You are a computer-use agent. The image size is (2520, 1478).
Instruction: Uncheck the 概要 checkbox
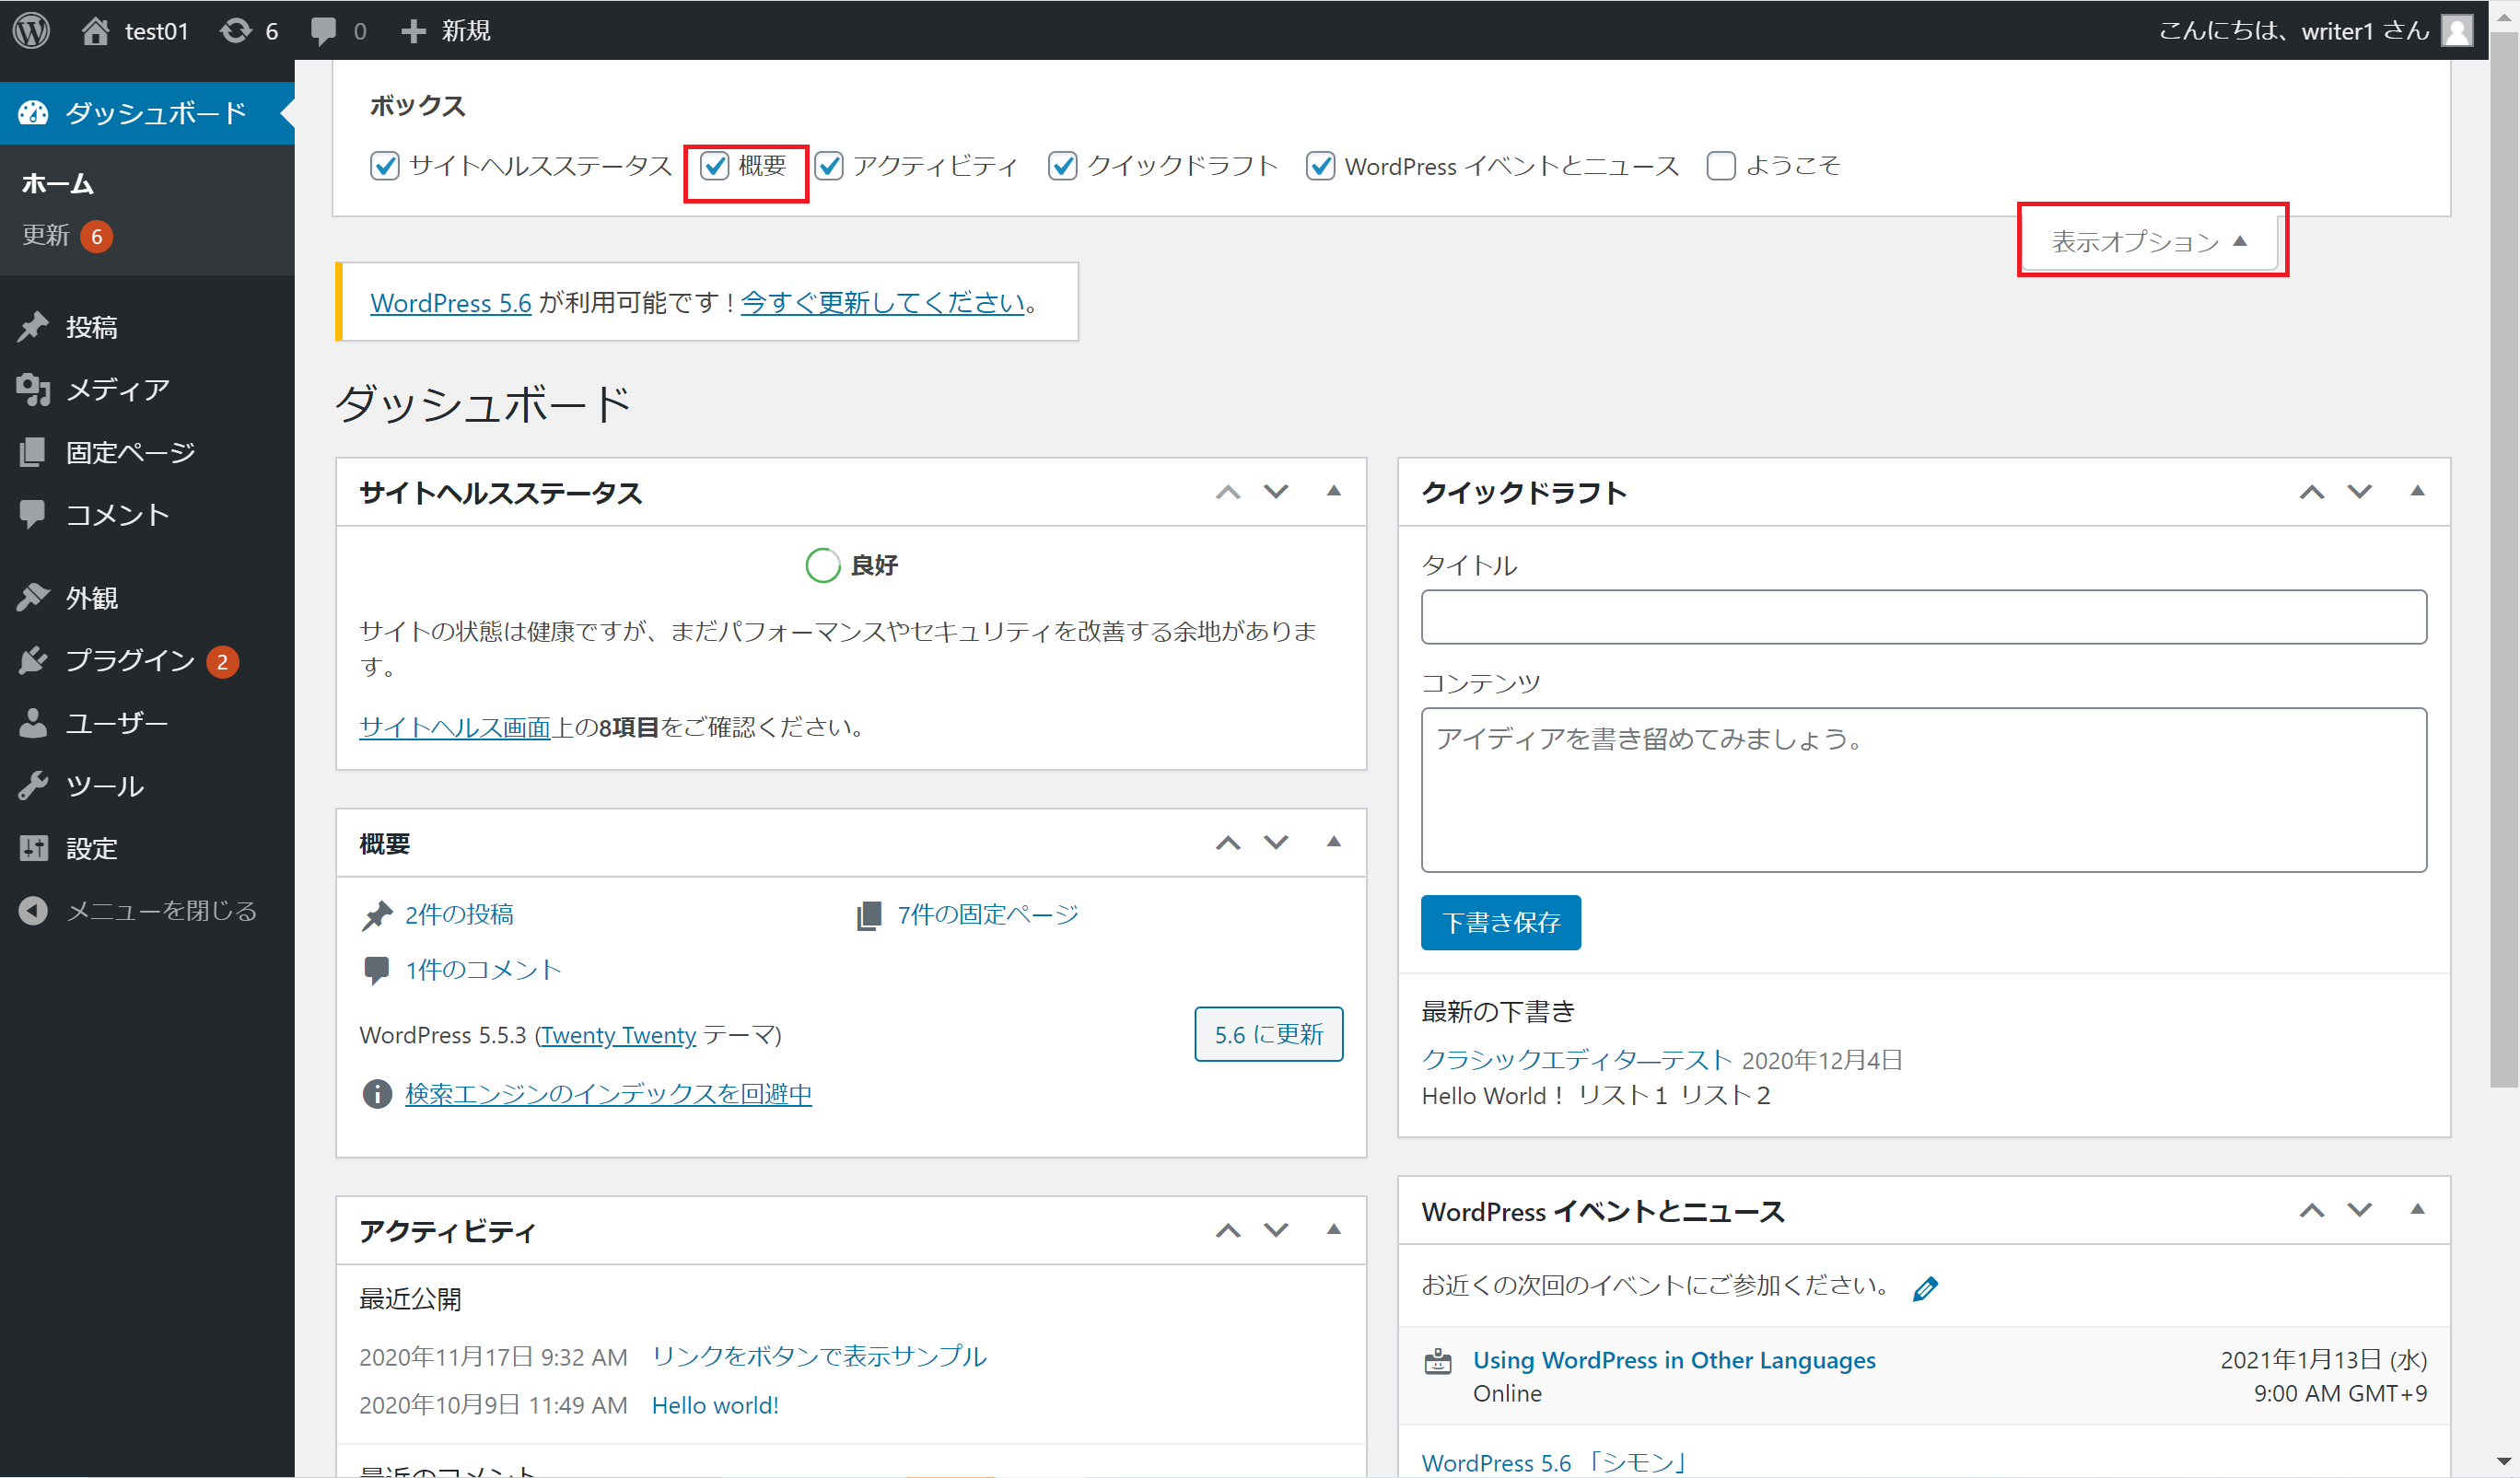[714, 166]
